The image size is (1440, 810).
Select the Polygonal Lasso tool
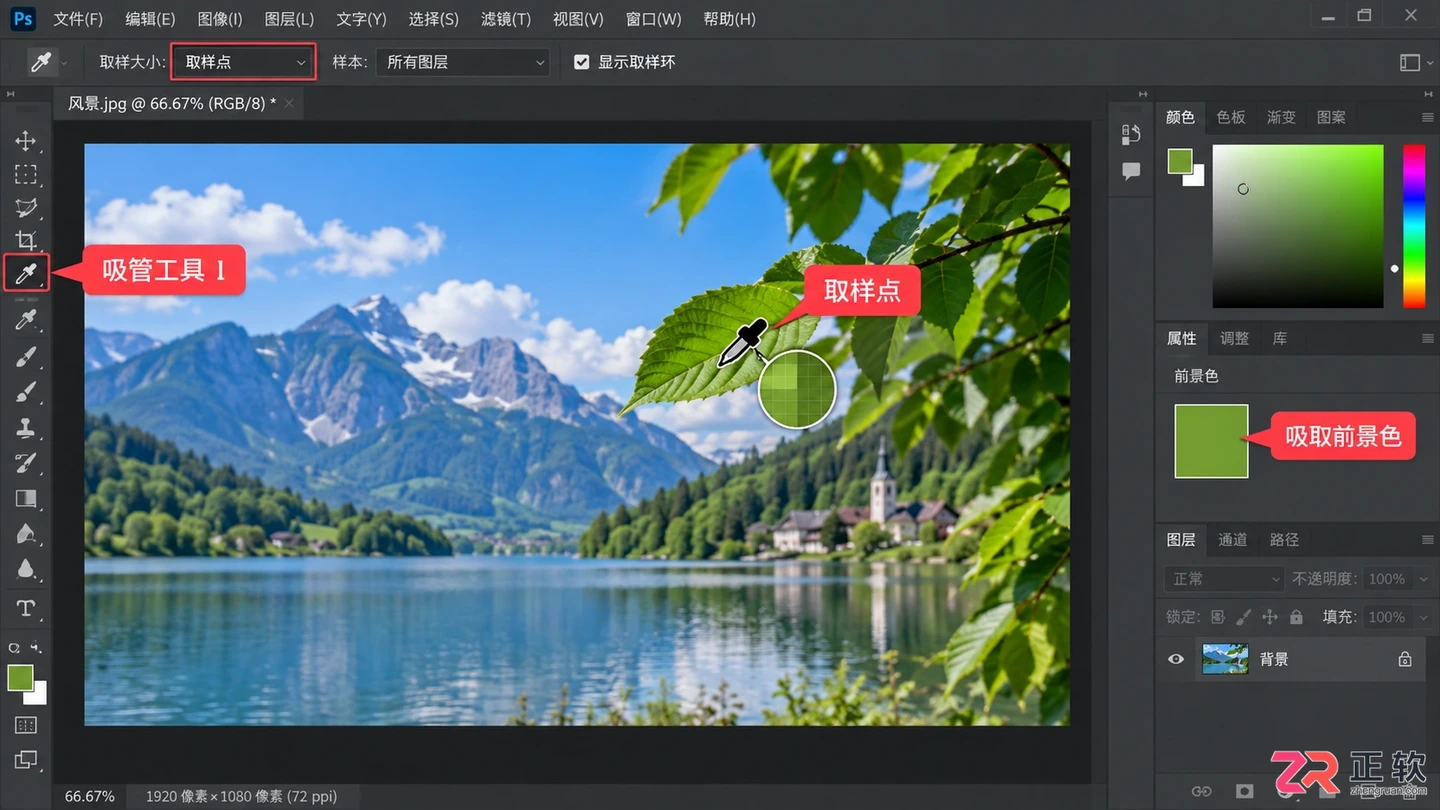pos(26,208)
